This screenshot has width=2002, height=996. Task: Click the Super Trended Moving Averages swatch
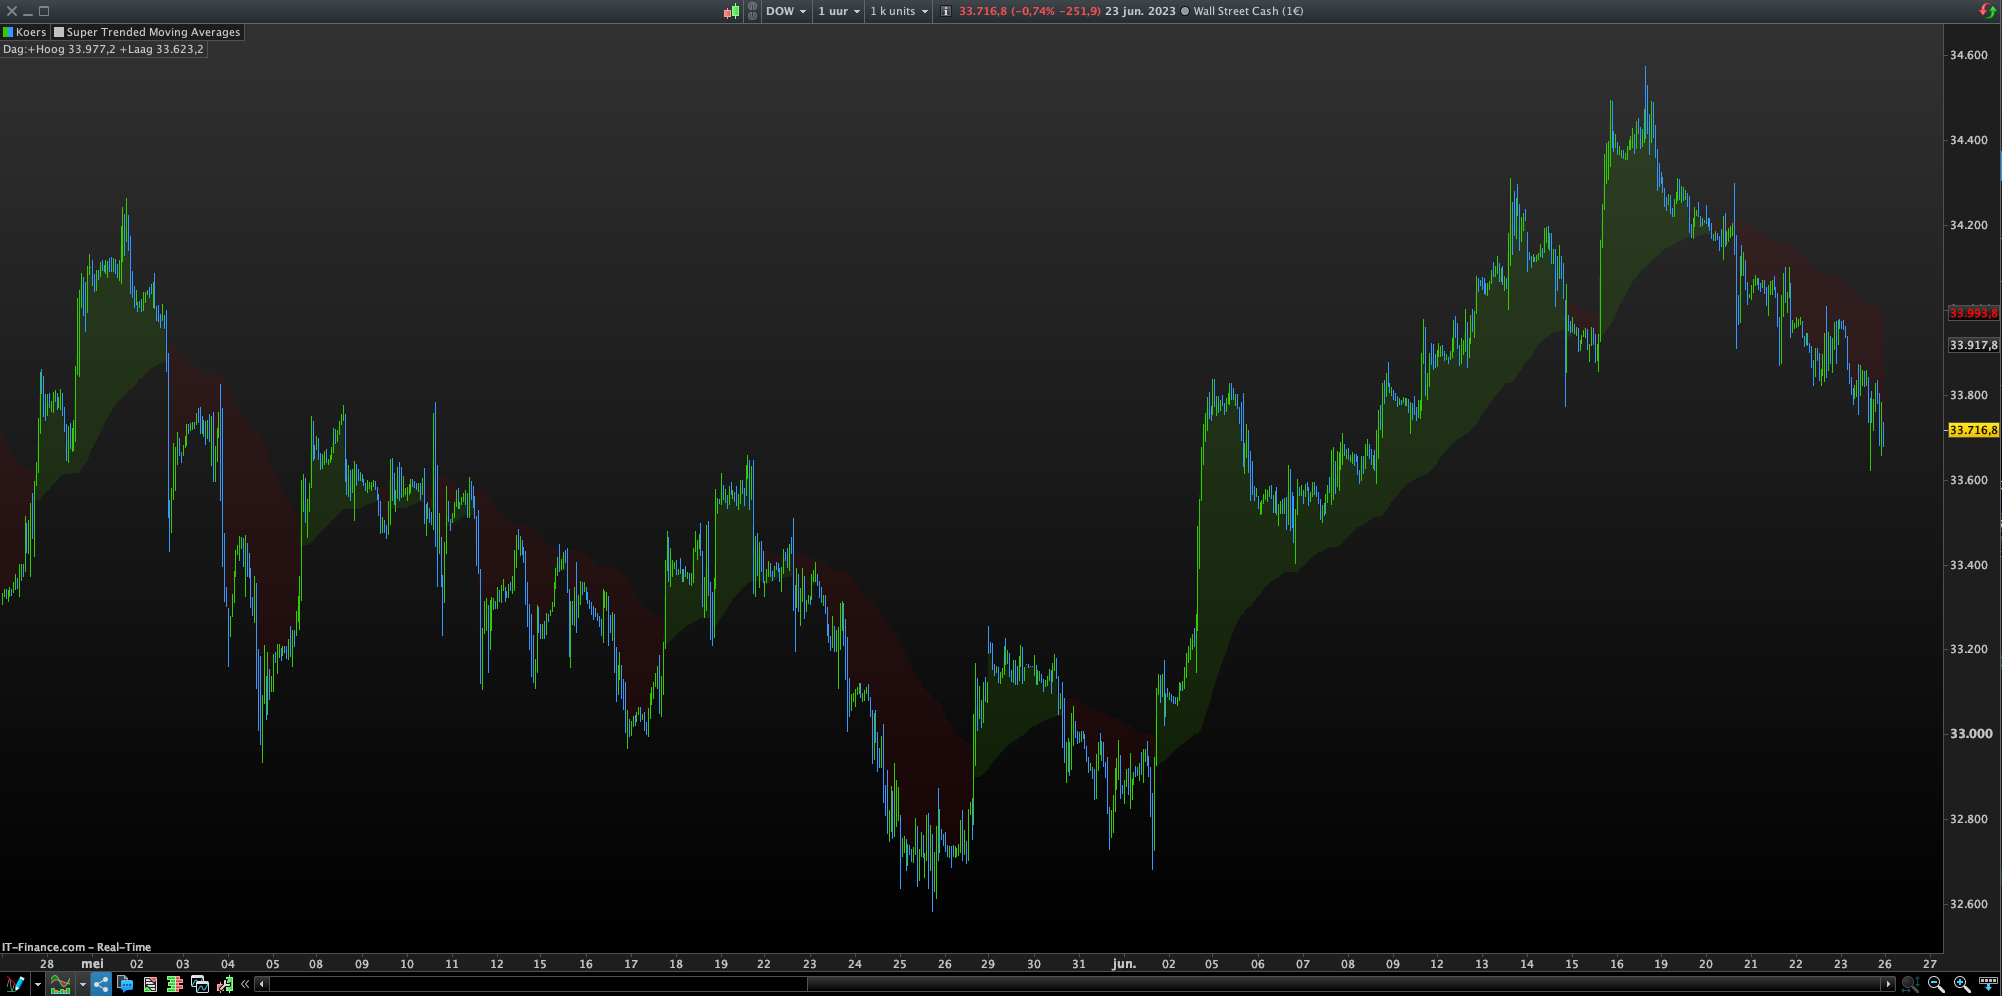pyautogui.click(x=59, y=32)
